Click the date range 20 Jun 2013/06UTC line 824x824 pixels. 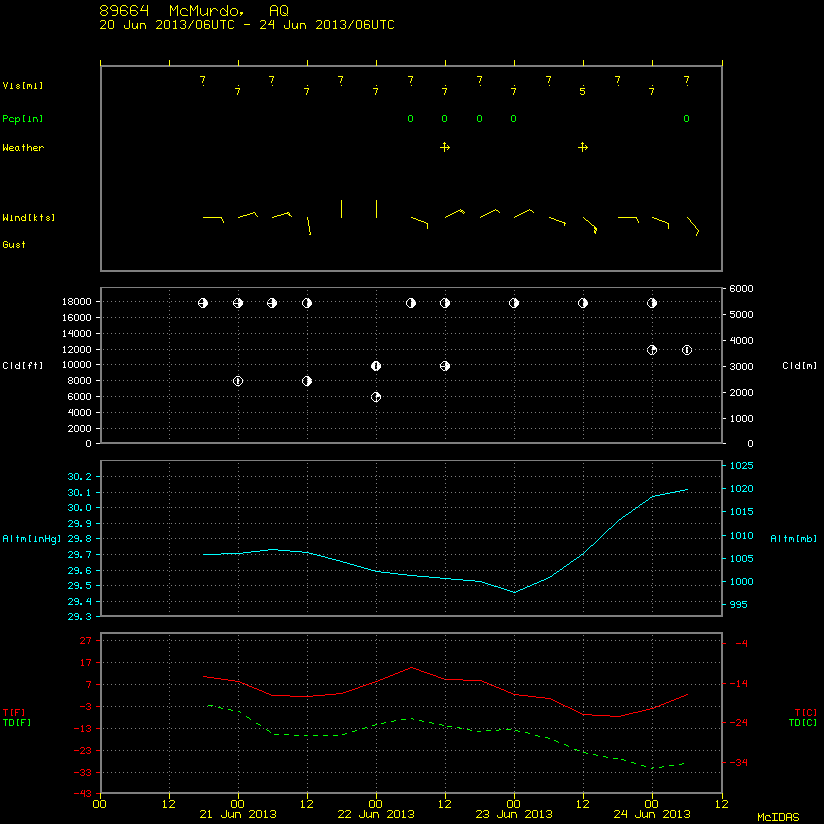pyautogui.click(x=246, y=25)
